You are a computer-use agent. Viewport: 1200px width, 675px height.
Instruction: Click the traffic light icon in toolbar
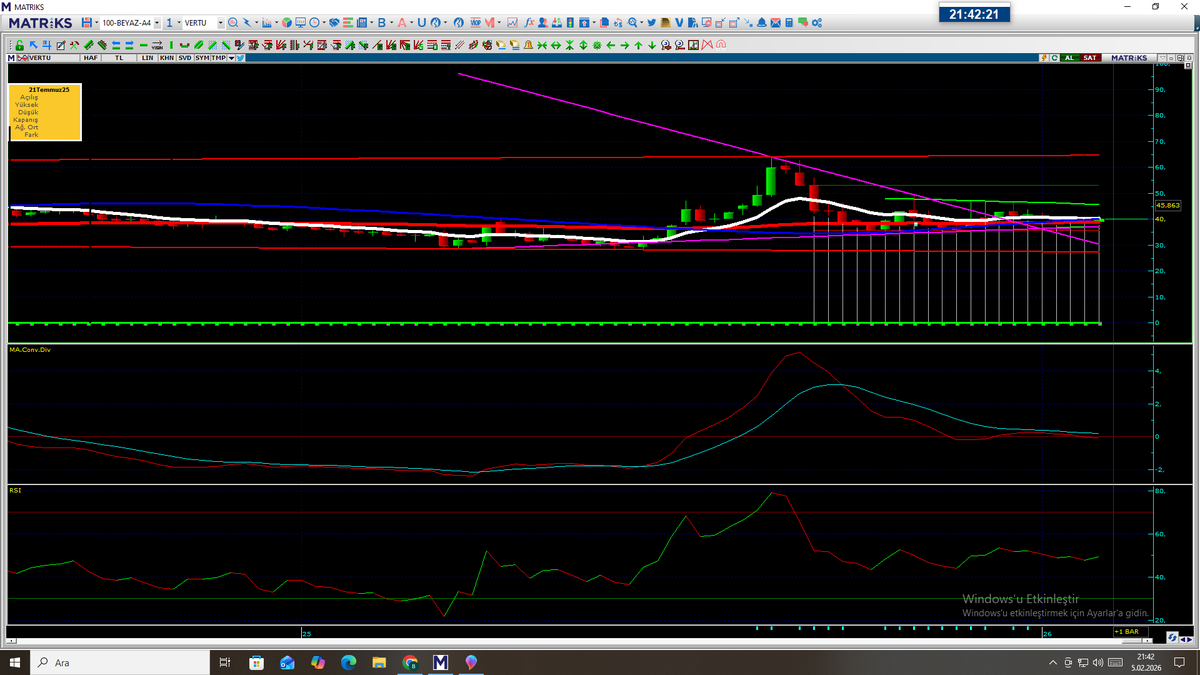tap(570, 22)
